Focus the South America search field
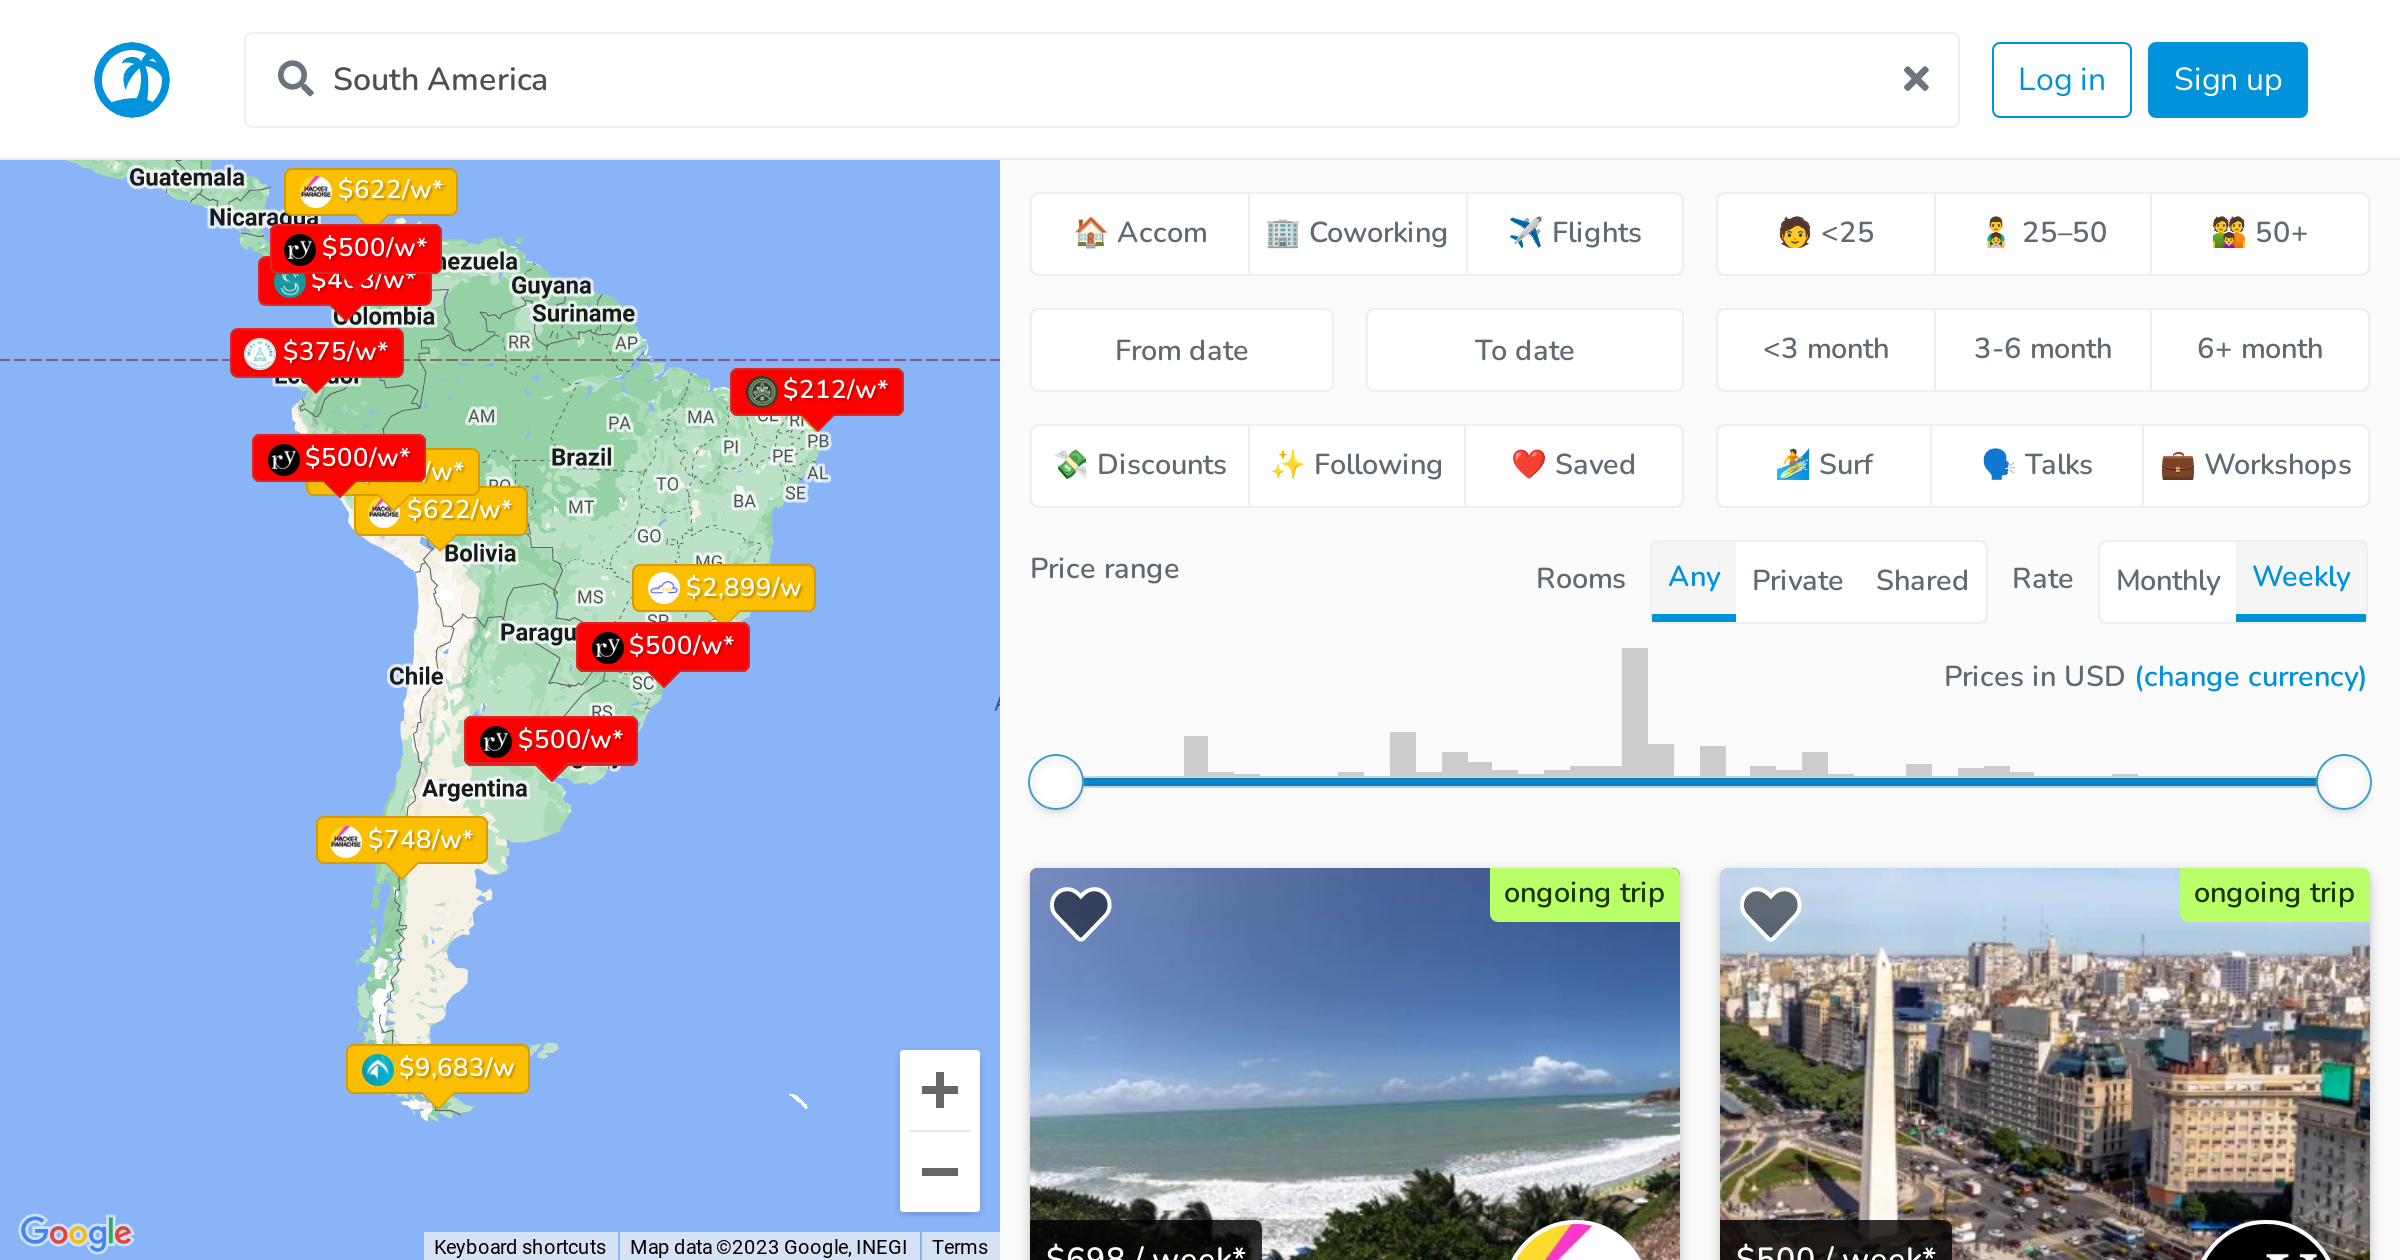Image resolution: width=2400 pixels, height=1260 pixels. coord(1100,80)
